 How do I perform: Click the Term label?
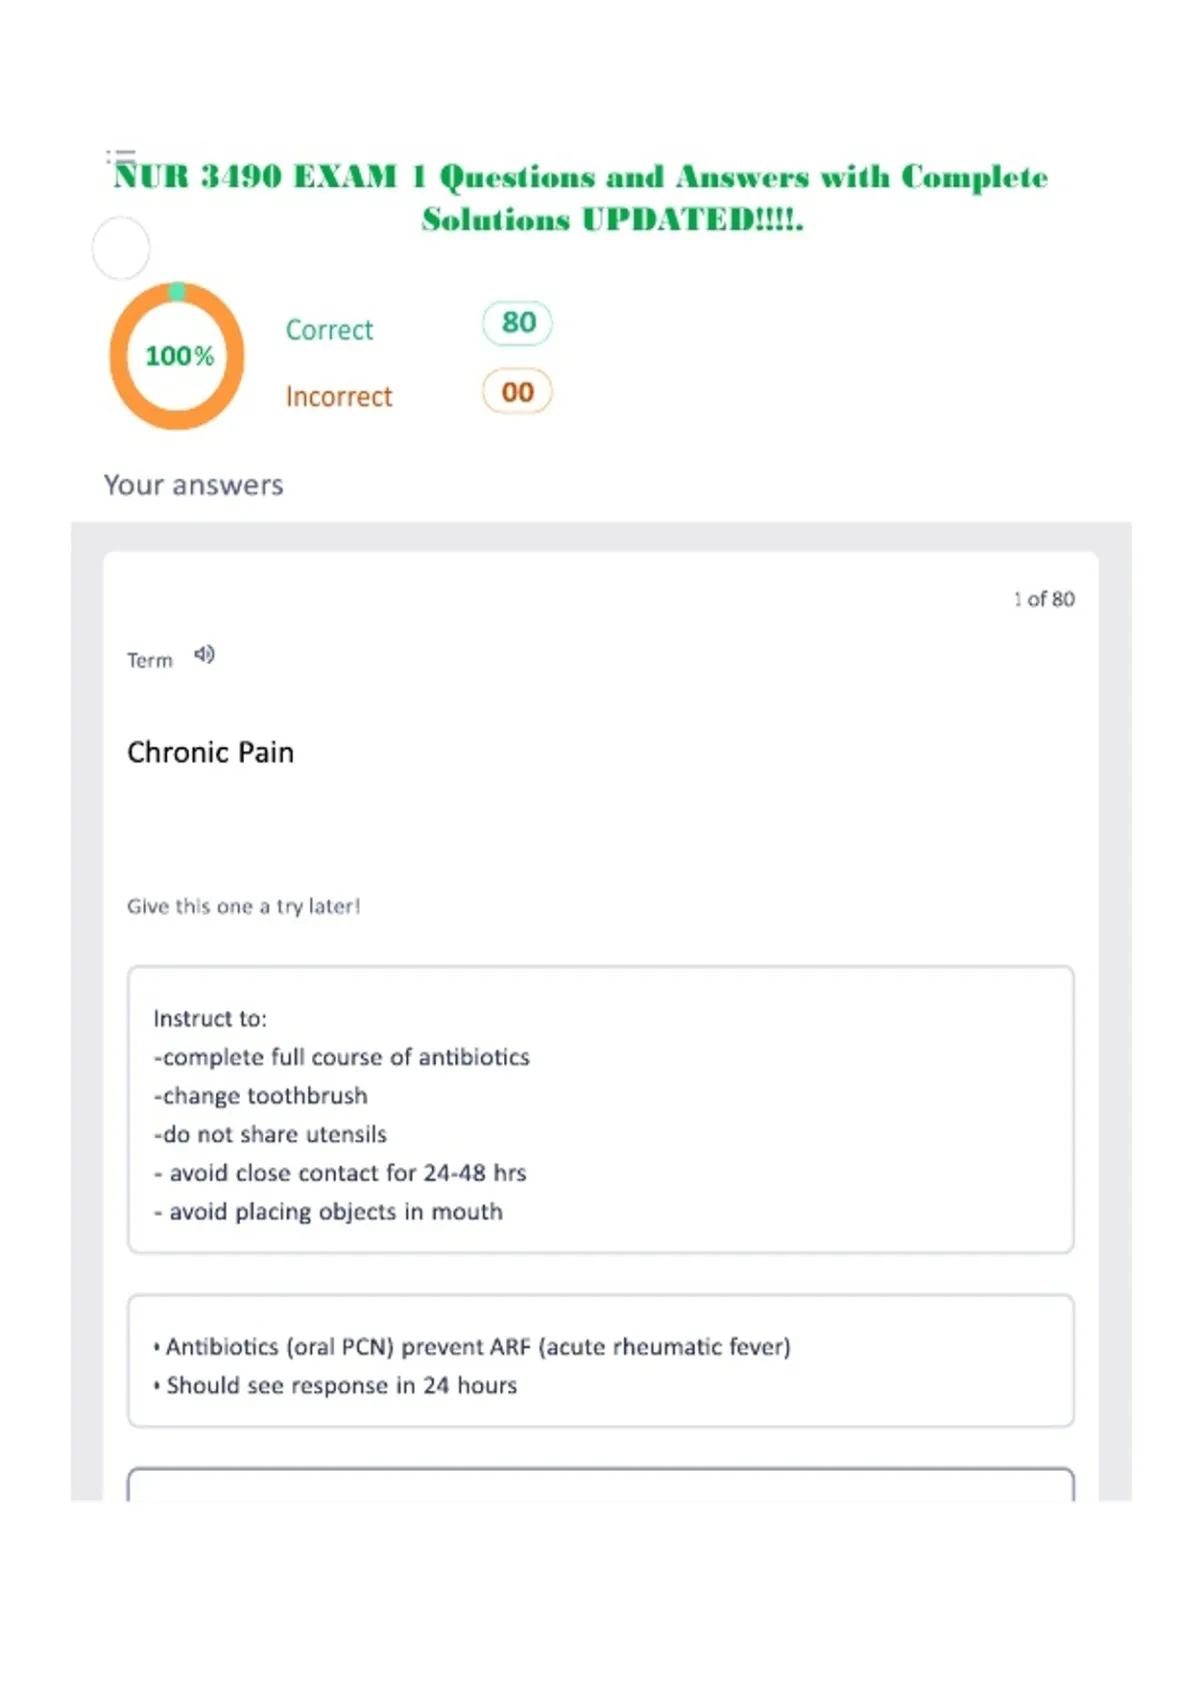tap(150, 660)
